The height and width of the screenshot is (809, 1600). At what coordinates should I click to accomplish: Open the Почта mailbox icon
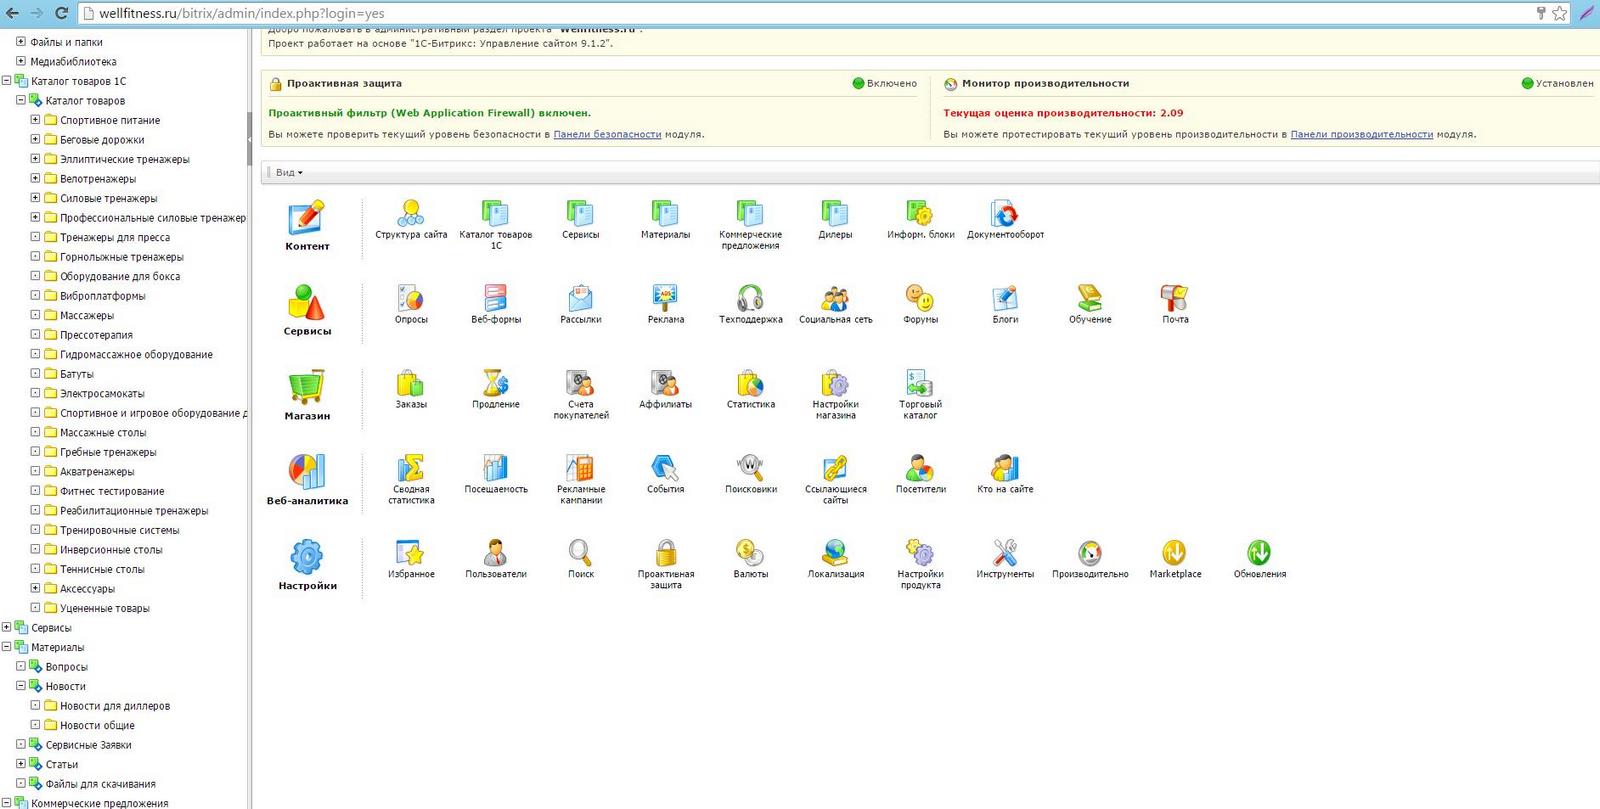click(x=1175, y=298)
